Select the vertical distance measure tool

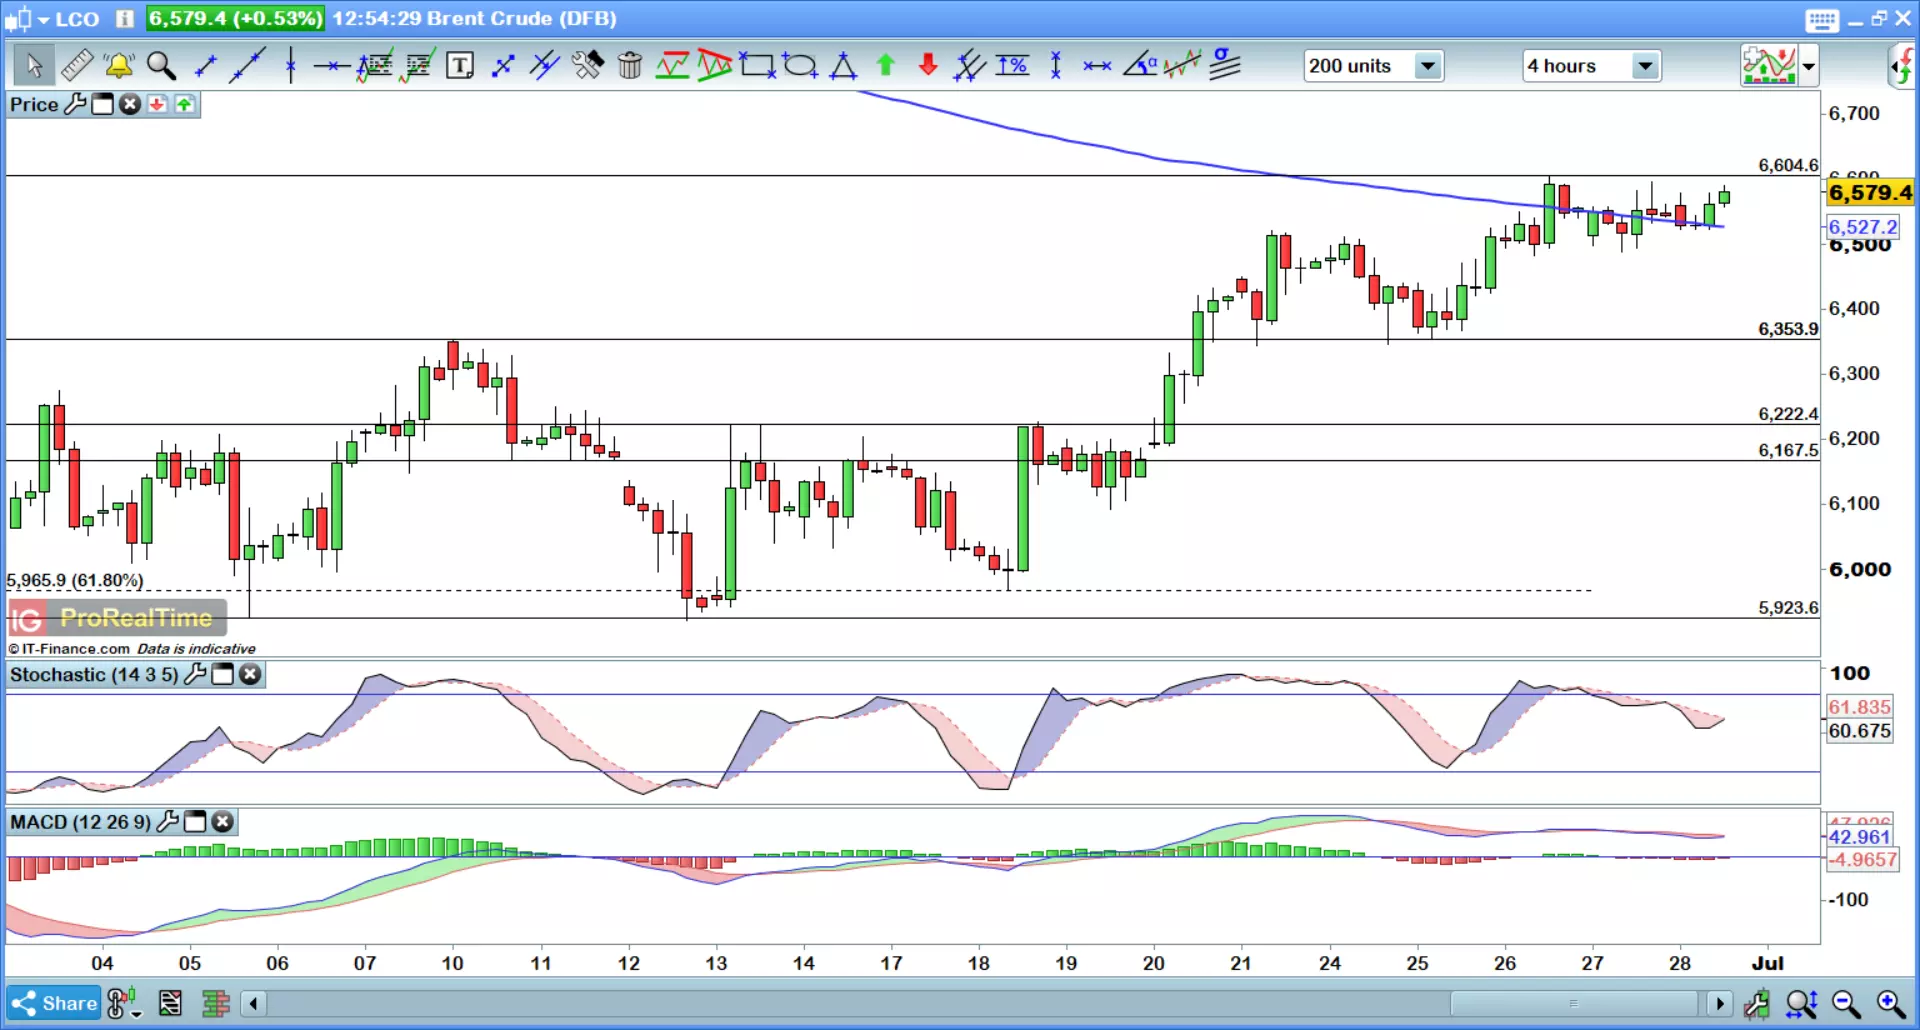[1055, 66]
